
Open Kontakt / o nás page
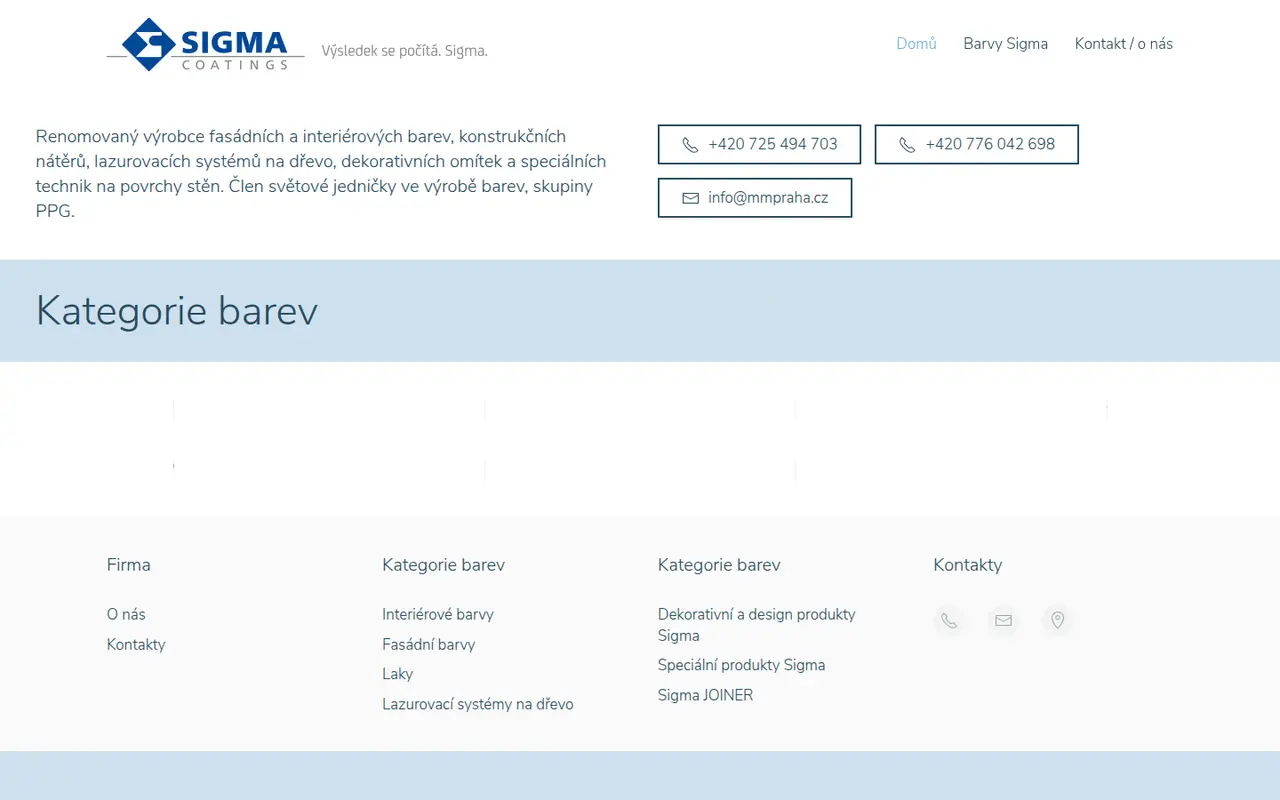[1124, 44]
